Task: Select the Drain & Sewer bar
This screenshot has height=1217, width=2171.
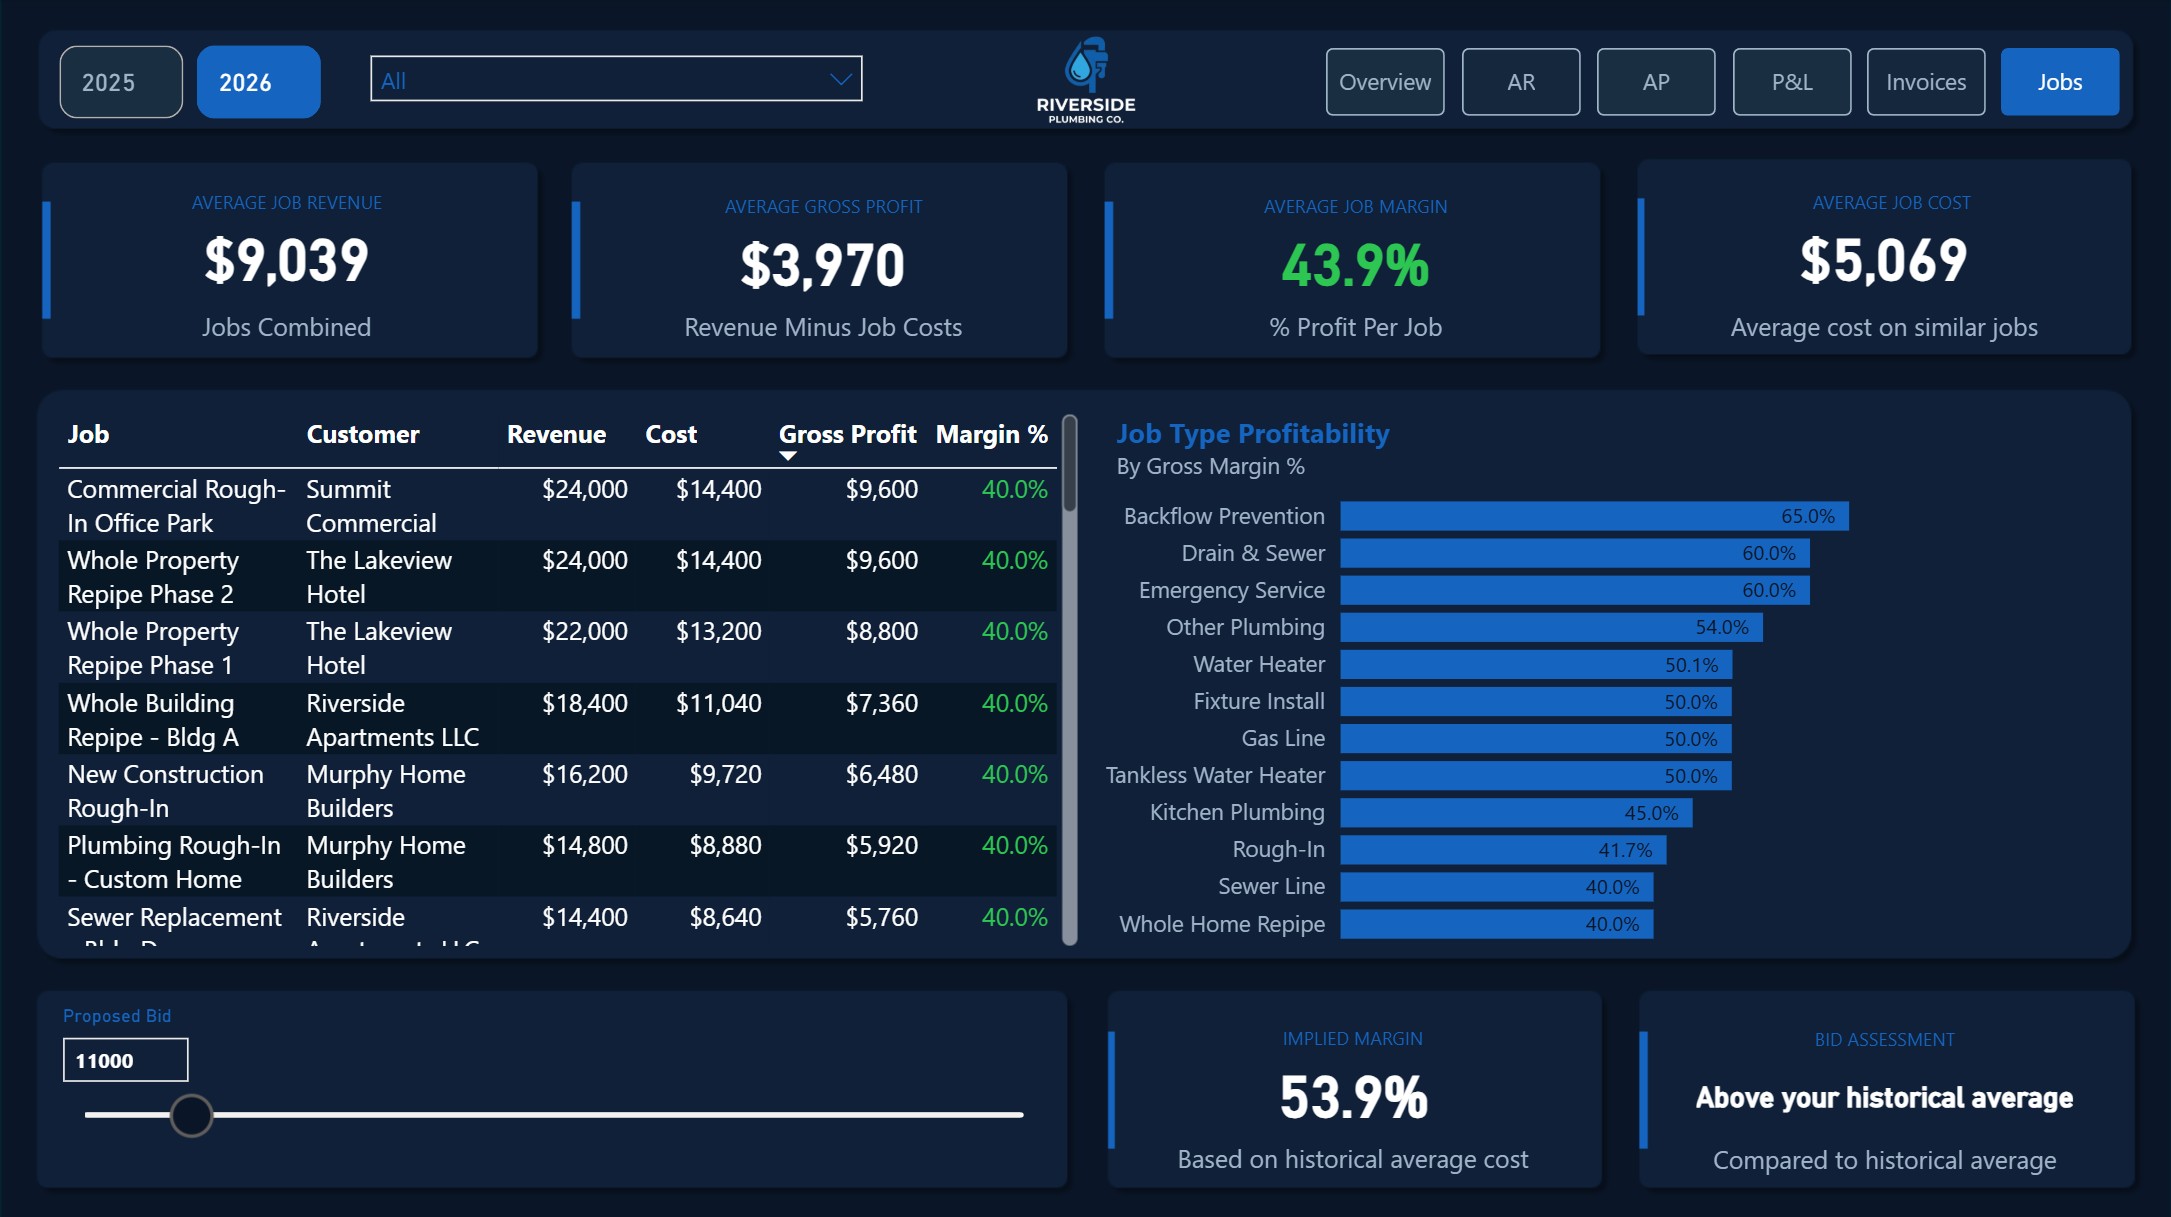Action: click(x=1575, y=553)
